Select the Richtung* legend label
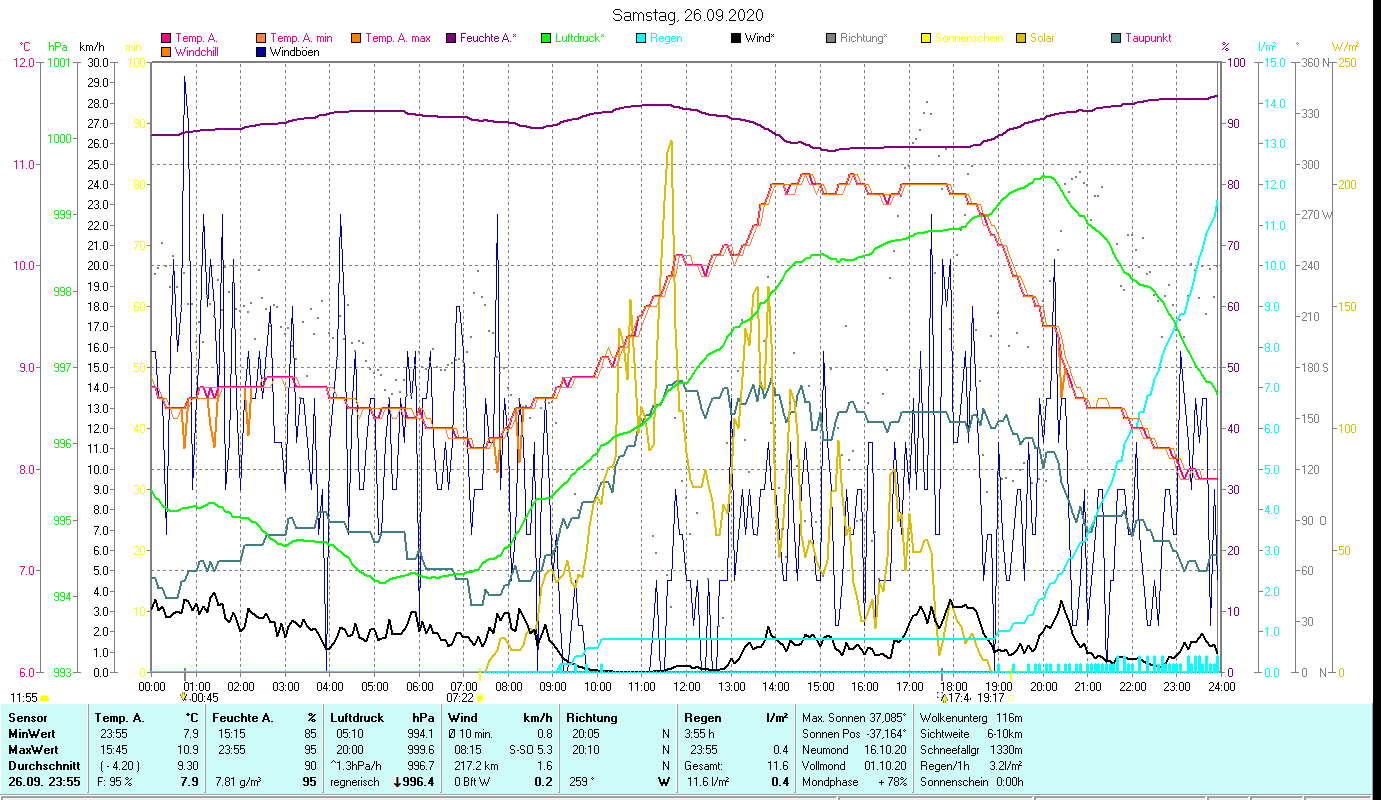 pyautogui.click(x=863, y=38)
